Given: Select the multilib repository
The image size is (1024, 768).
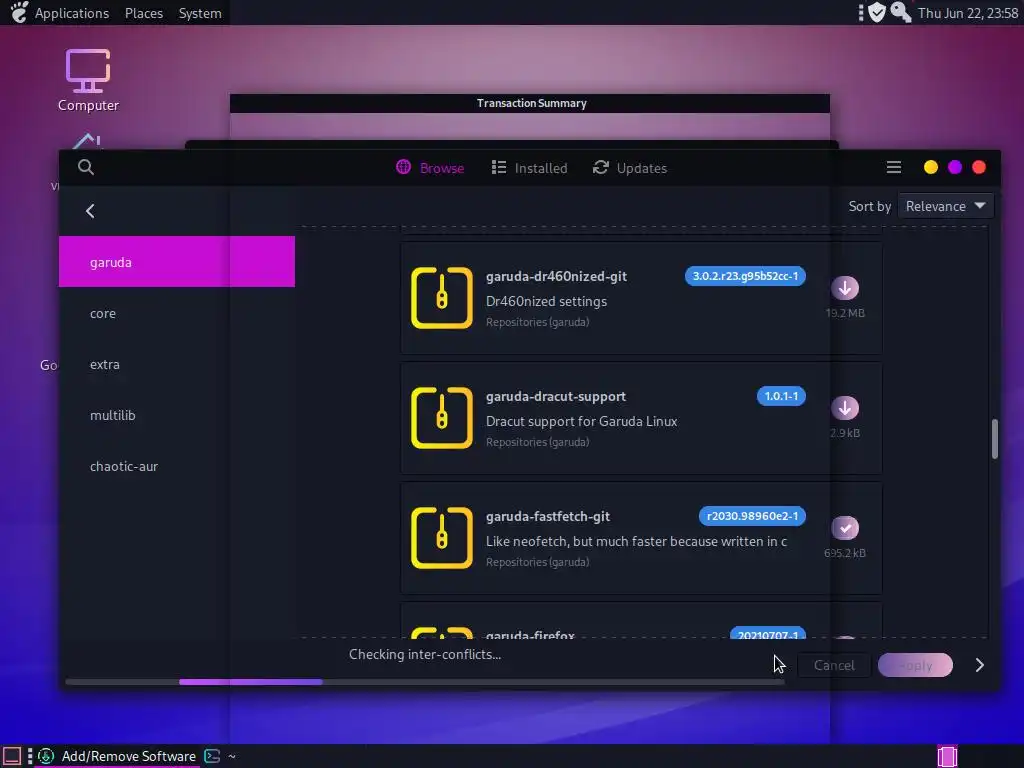Looking at the screenshot, I should click(177, 415).
